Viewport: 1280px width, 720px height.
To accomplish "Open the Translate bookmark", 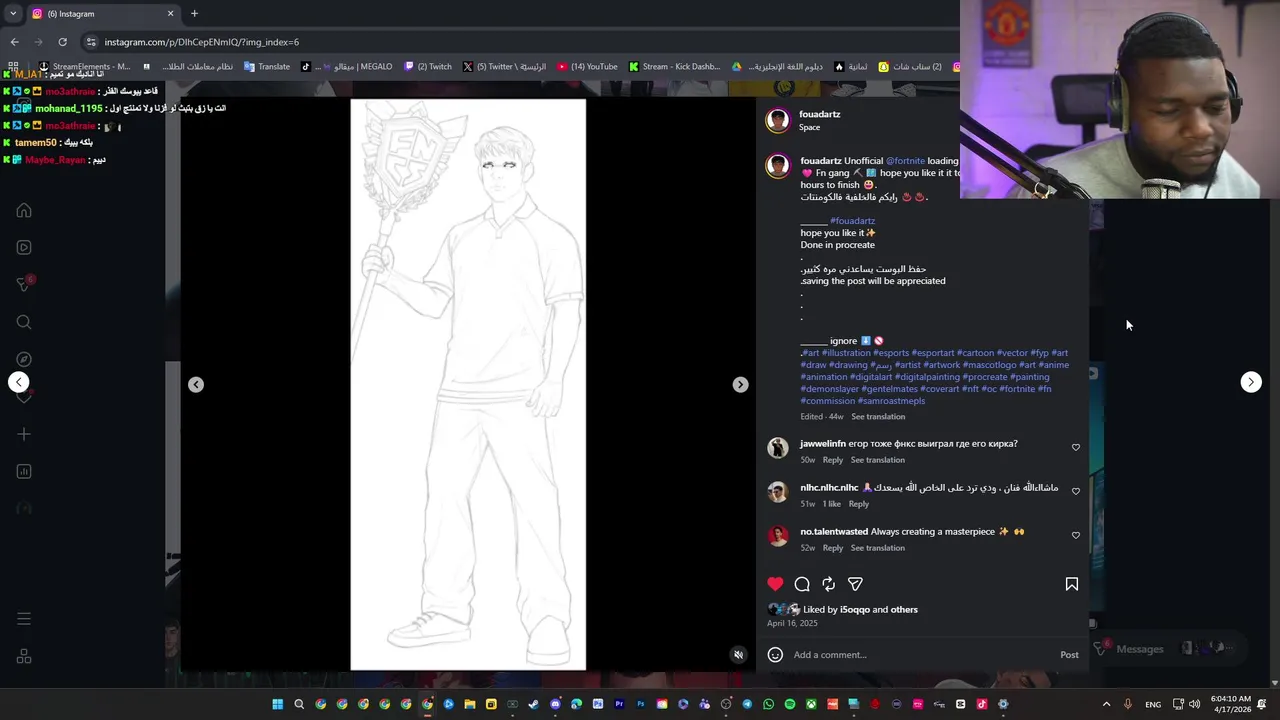I will (267, 67).
